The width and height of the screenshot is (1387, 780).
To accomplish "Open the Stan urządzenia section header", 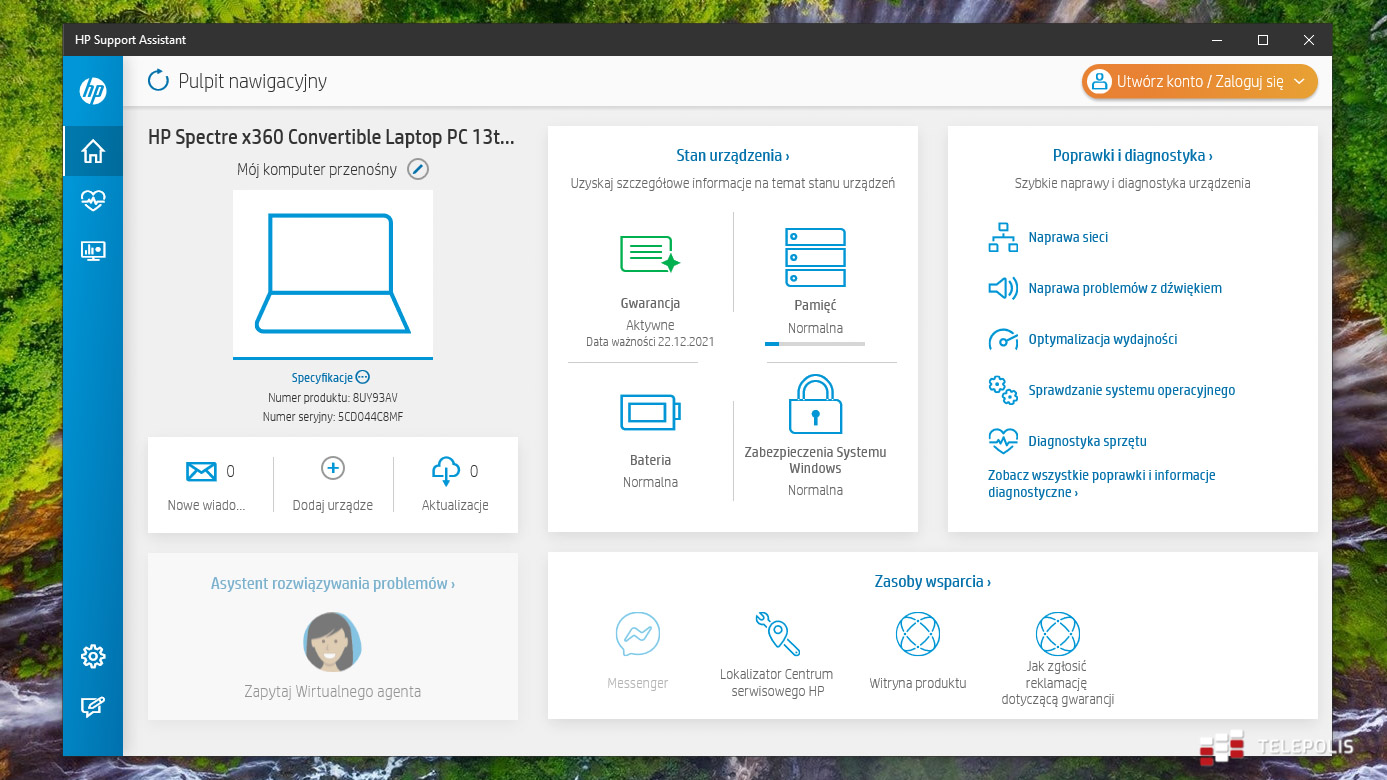I will 732,155.
